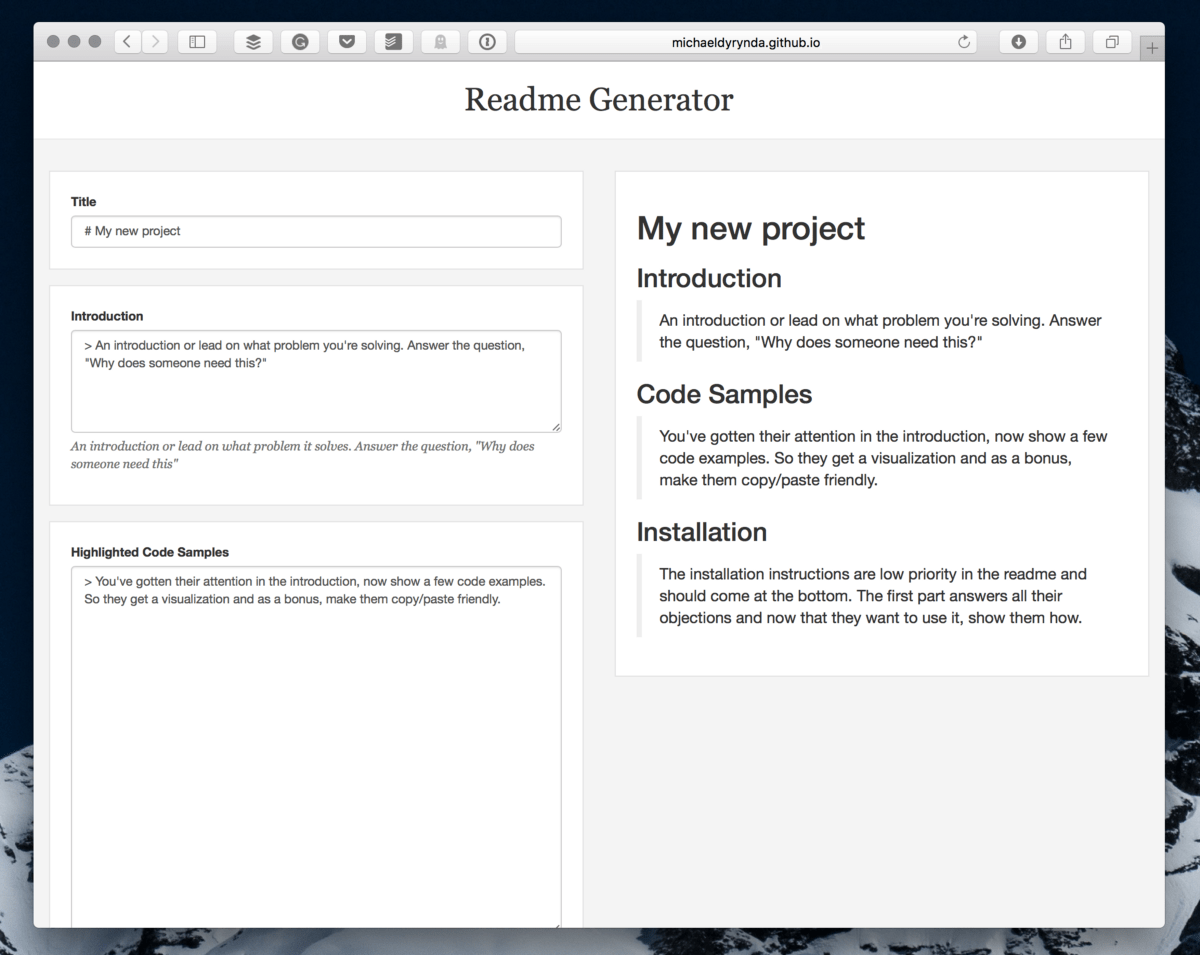Click the Ghostery ghost icon

pos(440,42)
